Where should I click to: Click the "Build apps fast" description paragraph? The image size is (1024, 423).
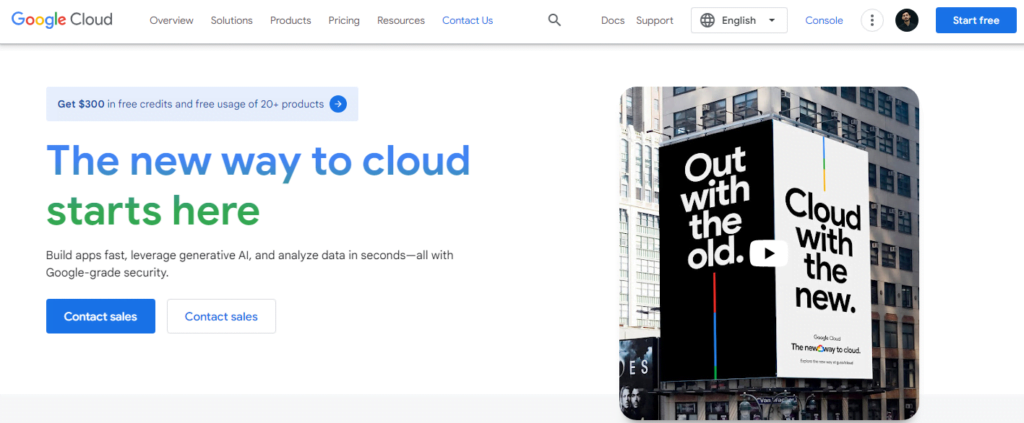(249, 264)
